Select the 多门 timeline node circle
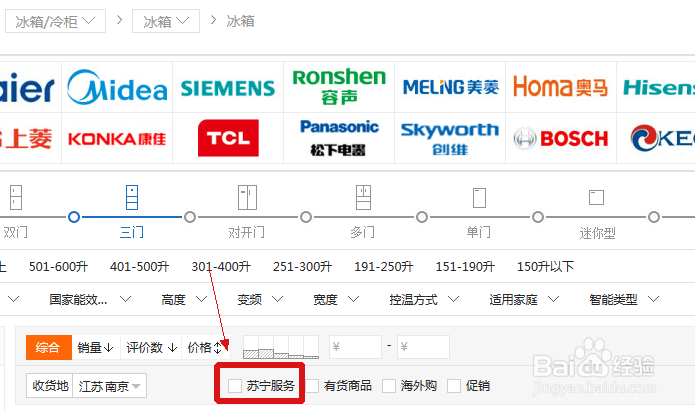Image resolution: width=695 pixels, height=412 pixels. click(306, 217)
